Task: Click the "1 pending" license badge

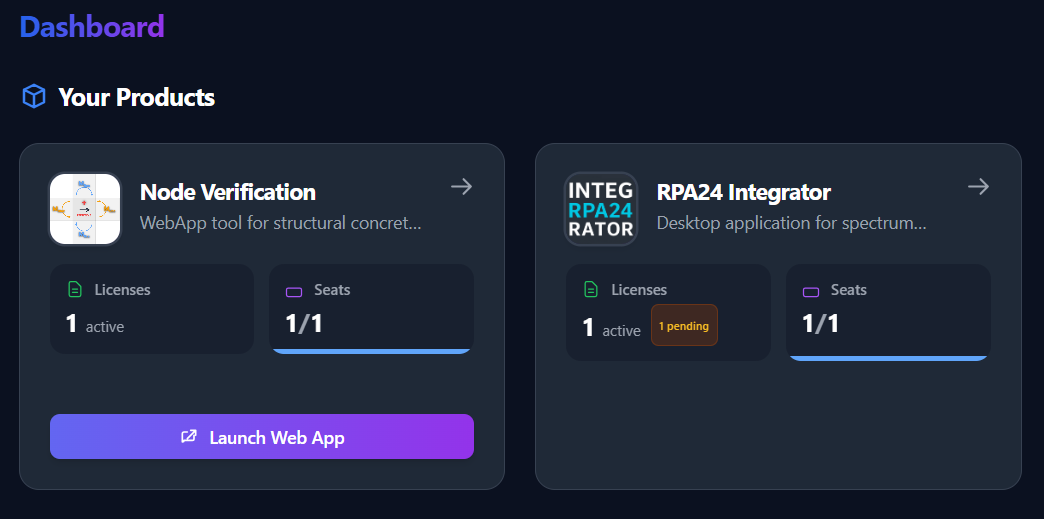Action: click(684, 325)
